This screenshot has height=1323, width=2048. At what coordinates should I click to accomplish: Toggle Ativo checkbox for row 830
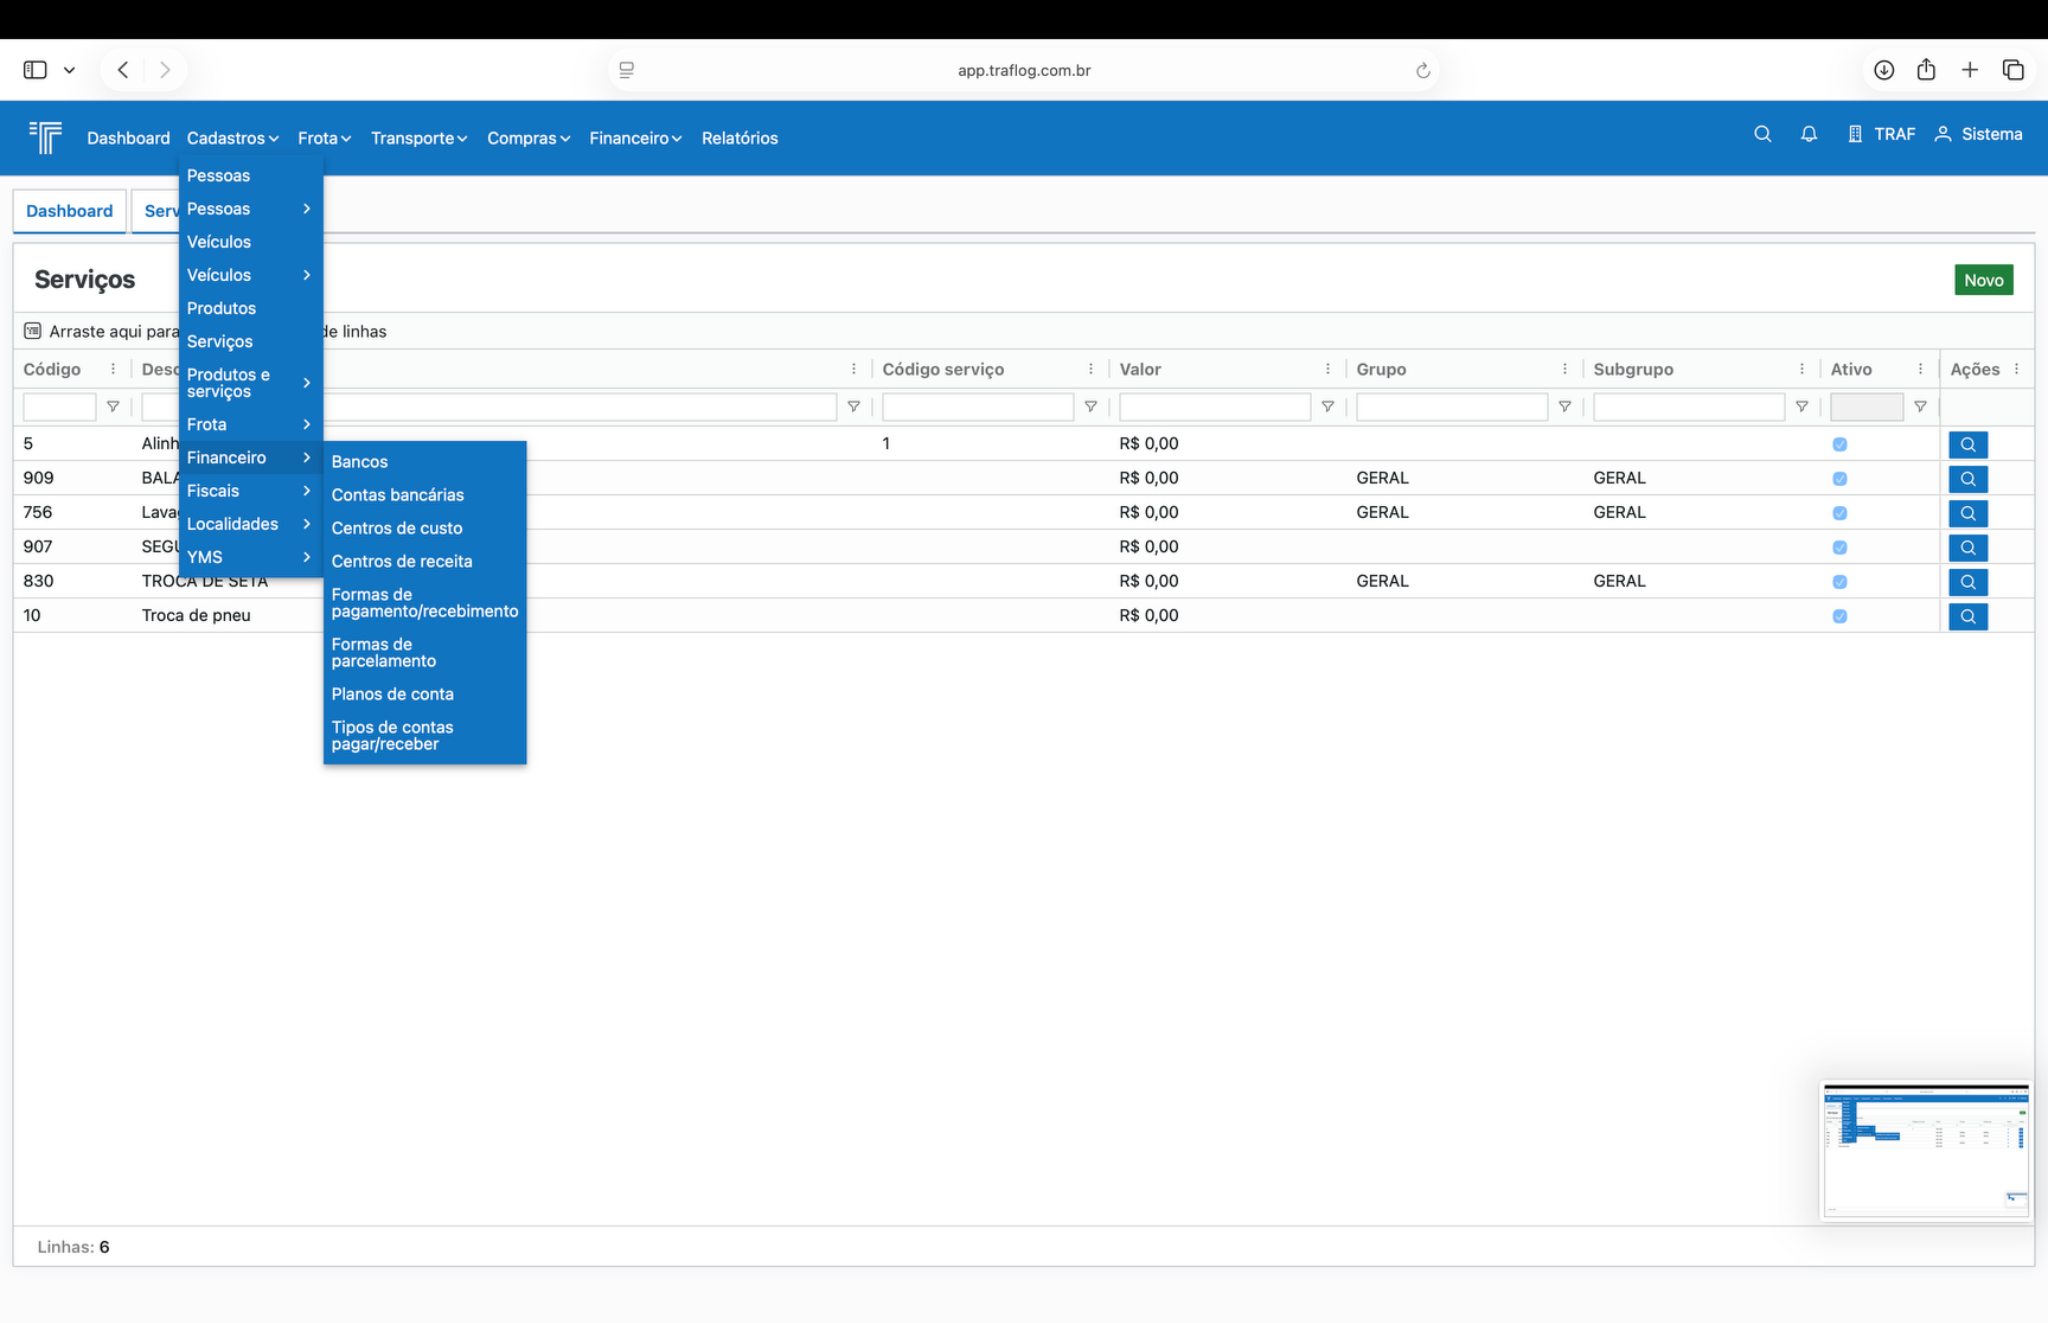pos(1839,582)
